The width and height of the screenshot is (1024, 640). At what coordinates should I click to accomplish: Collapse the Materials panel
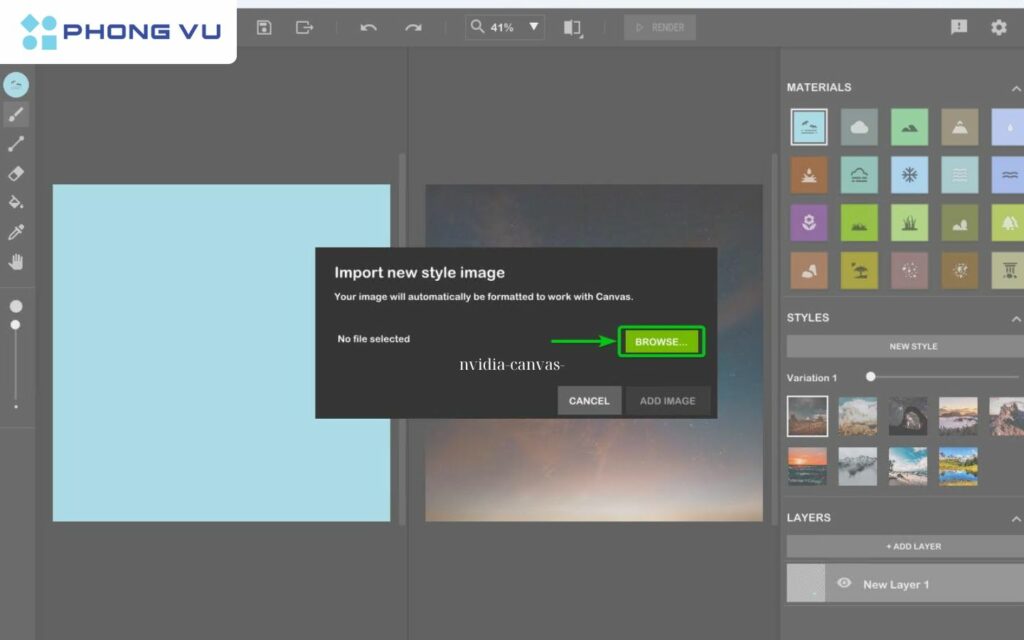click(x=1016, y=87)
